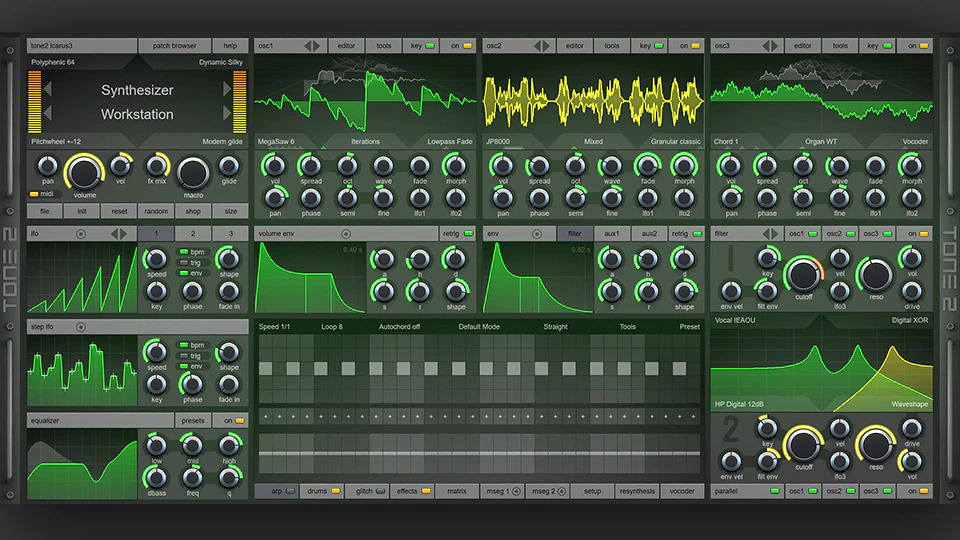Click the mseg 1 circle icon
Screen dimensions: 960x540
[x=516, y=491]
